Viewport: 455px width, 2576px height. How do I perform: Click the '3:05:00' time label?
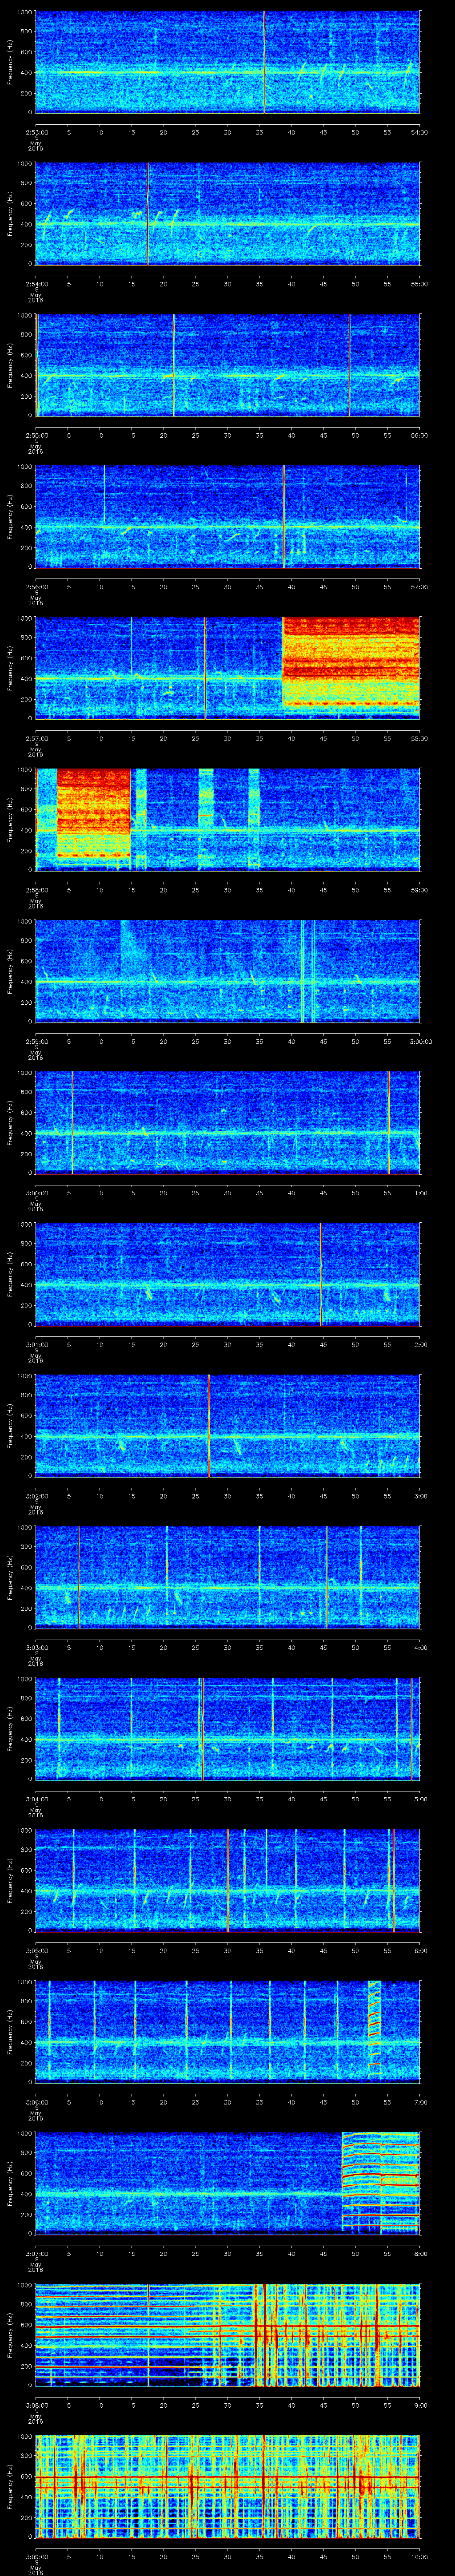pyautogui.click(x=36, y=1950)
